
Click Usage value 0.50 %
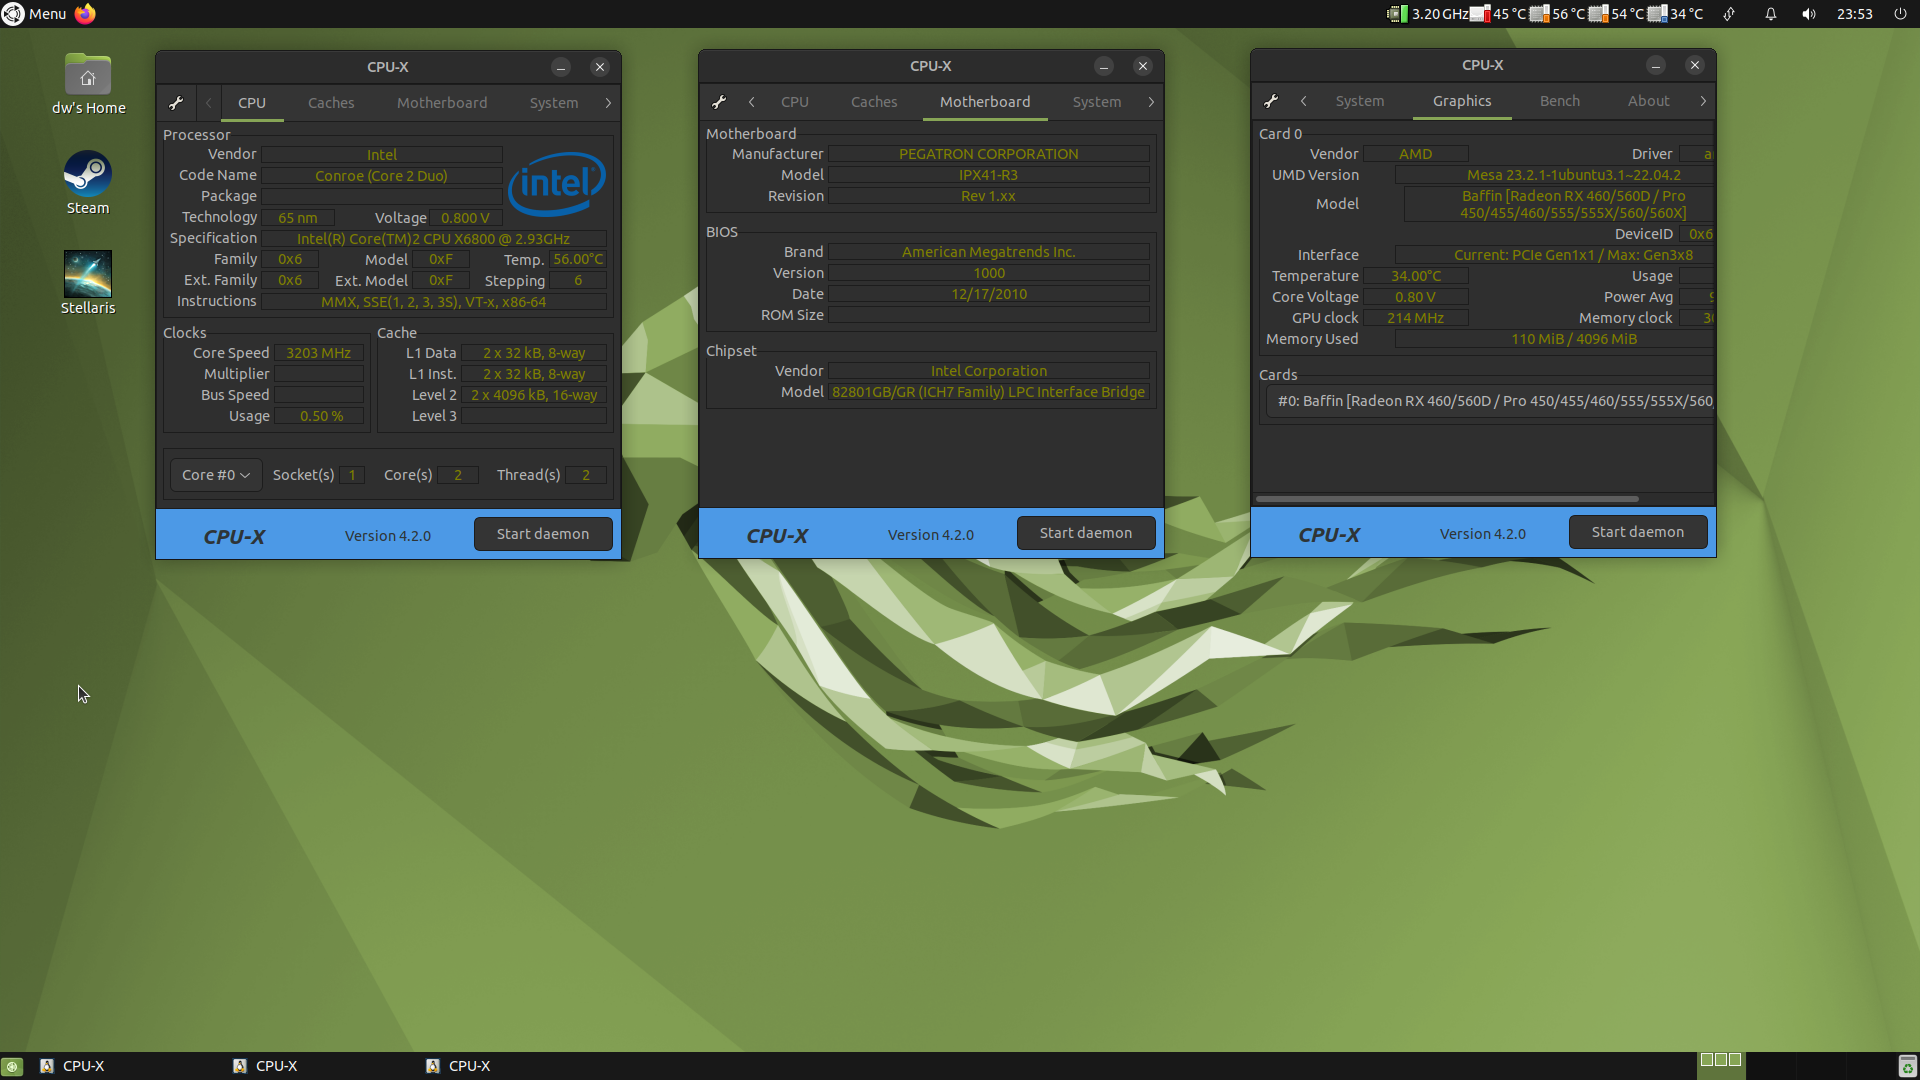point(321,416)
